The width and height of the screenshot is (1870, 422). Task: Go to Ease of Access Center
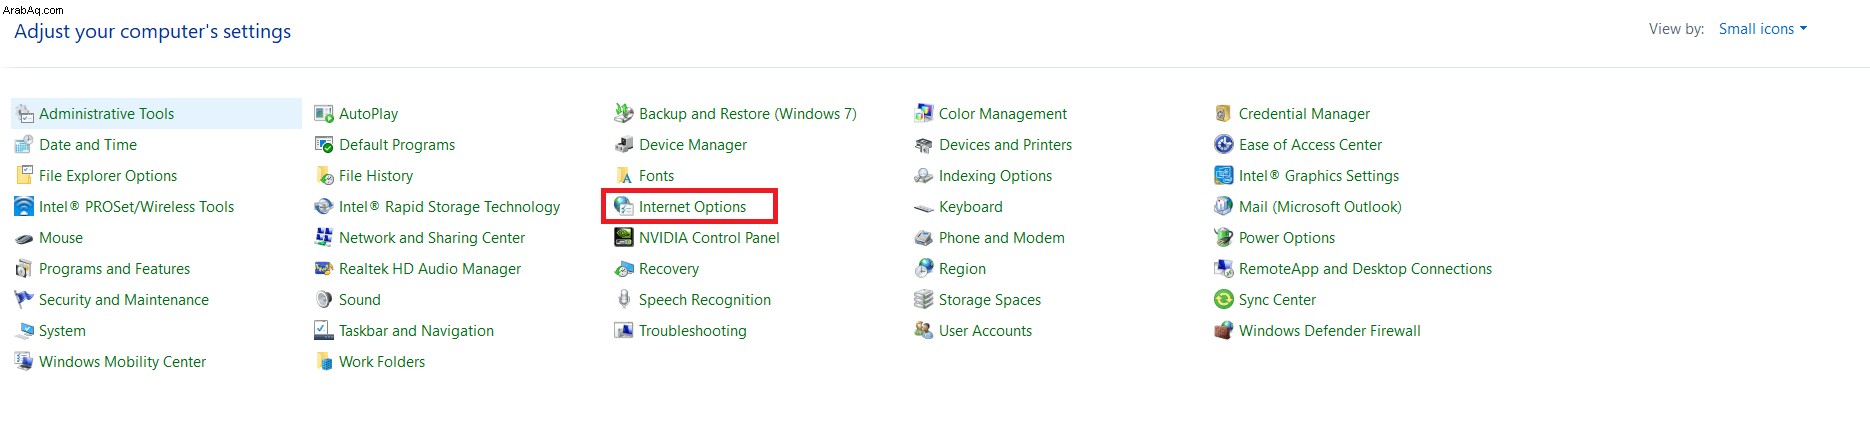click(x=1310, y=145)
